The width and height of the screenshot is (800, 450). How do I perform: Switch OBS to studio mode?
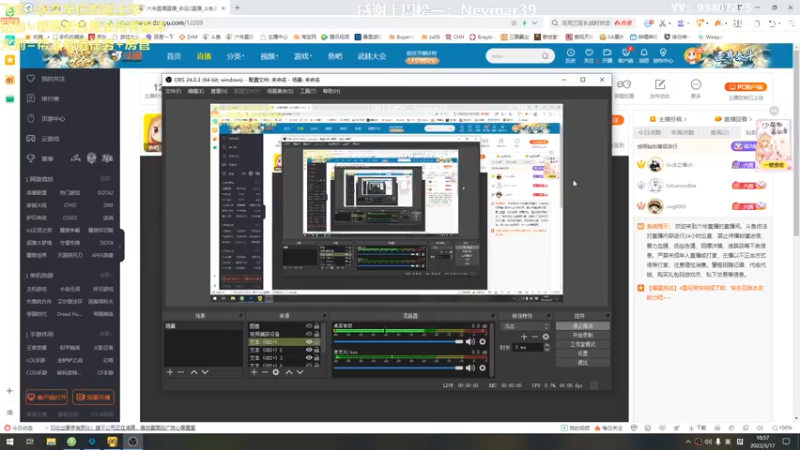(x=583, y=344)
